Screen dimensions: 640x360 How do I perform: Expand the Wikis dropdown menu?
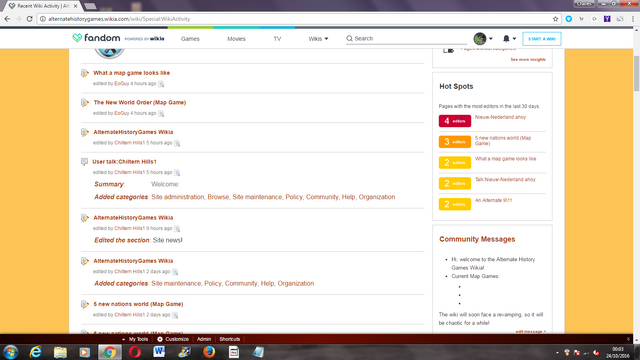point(318,39)
